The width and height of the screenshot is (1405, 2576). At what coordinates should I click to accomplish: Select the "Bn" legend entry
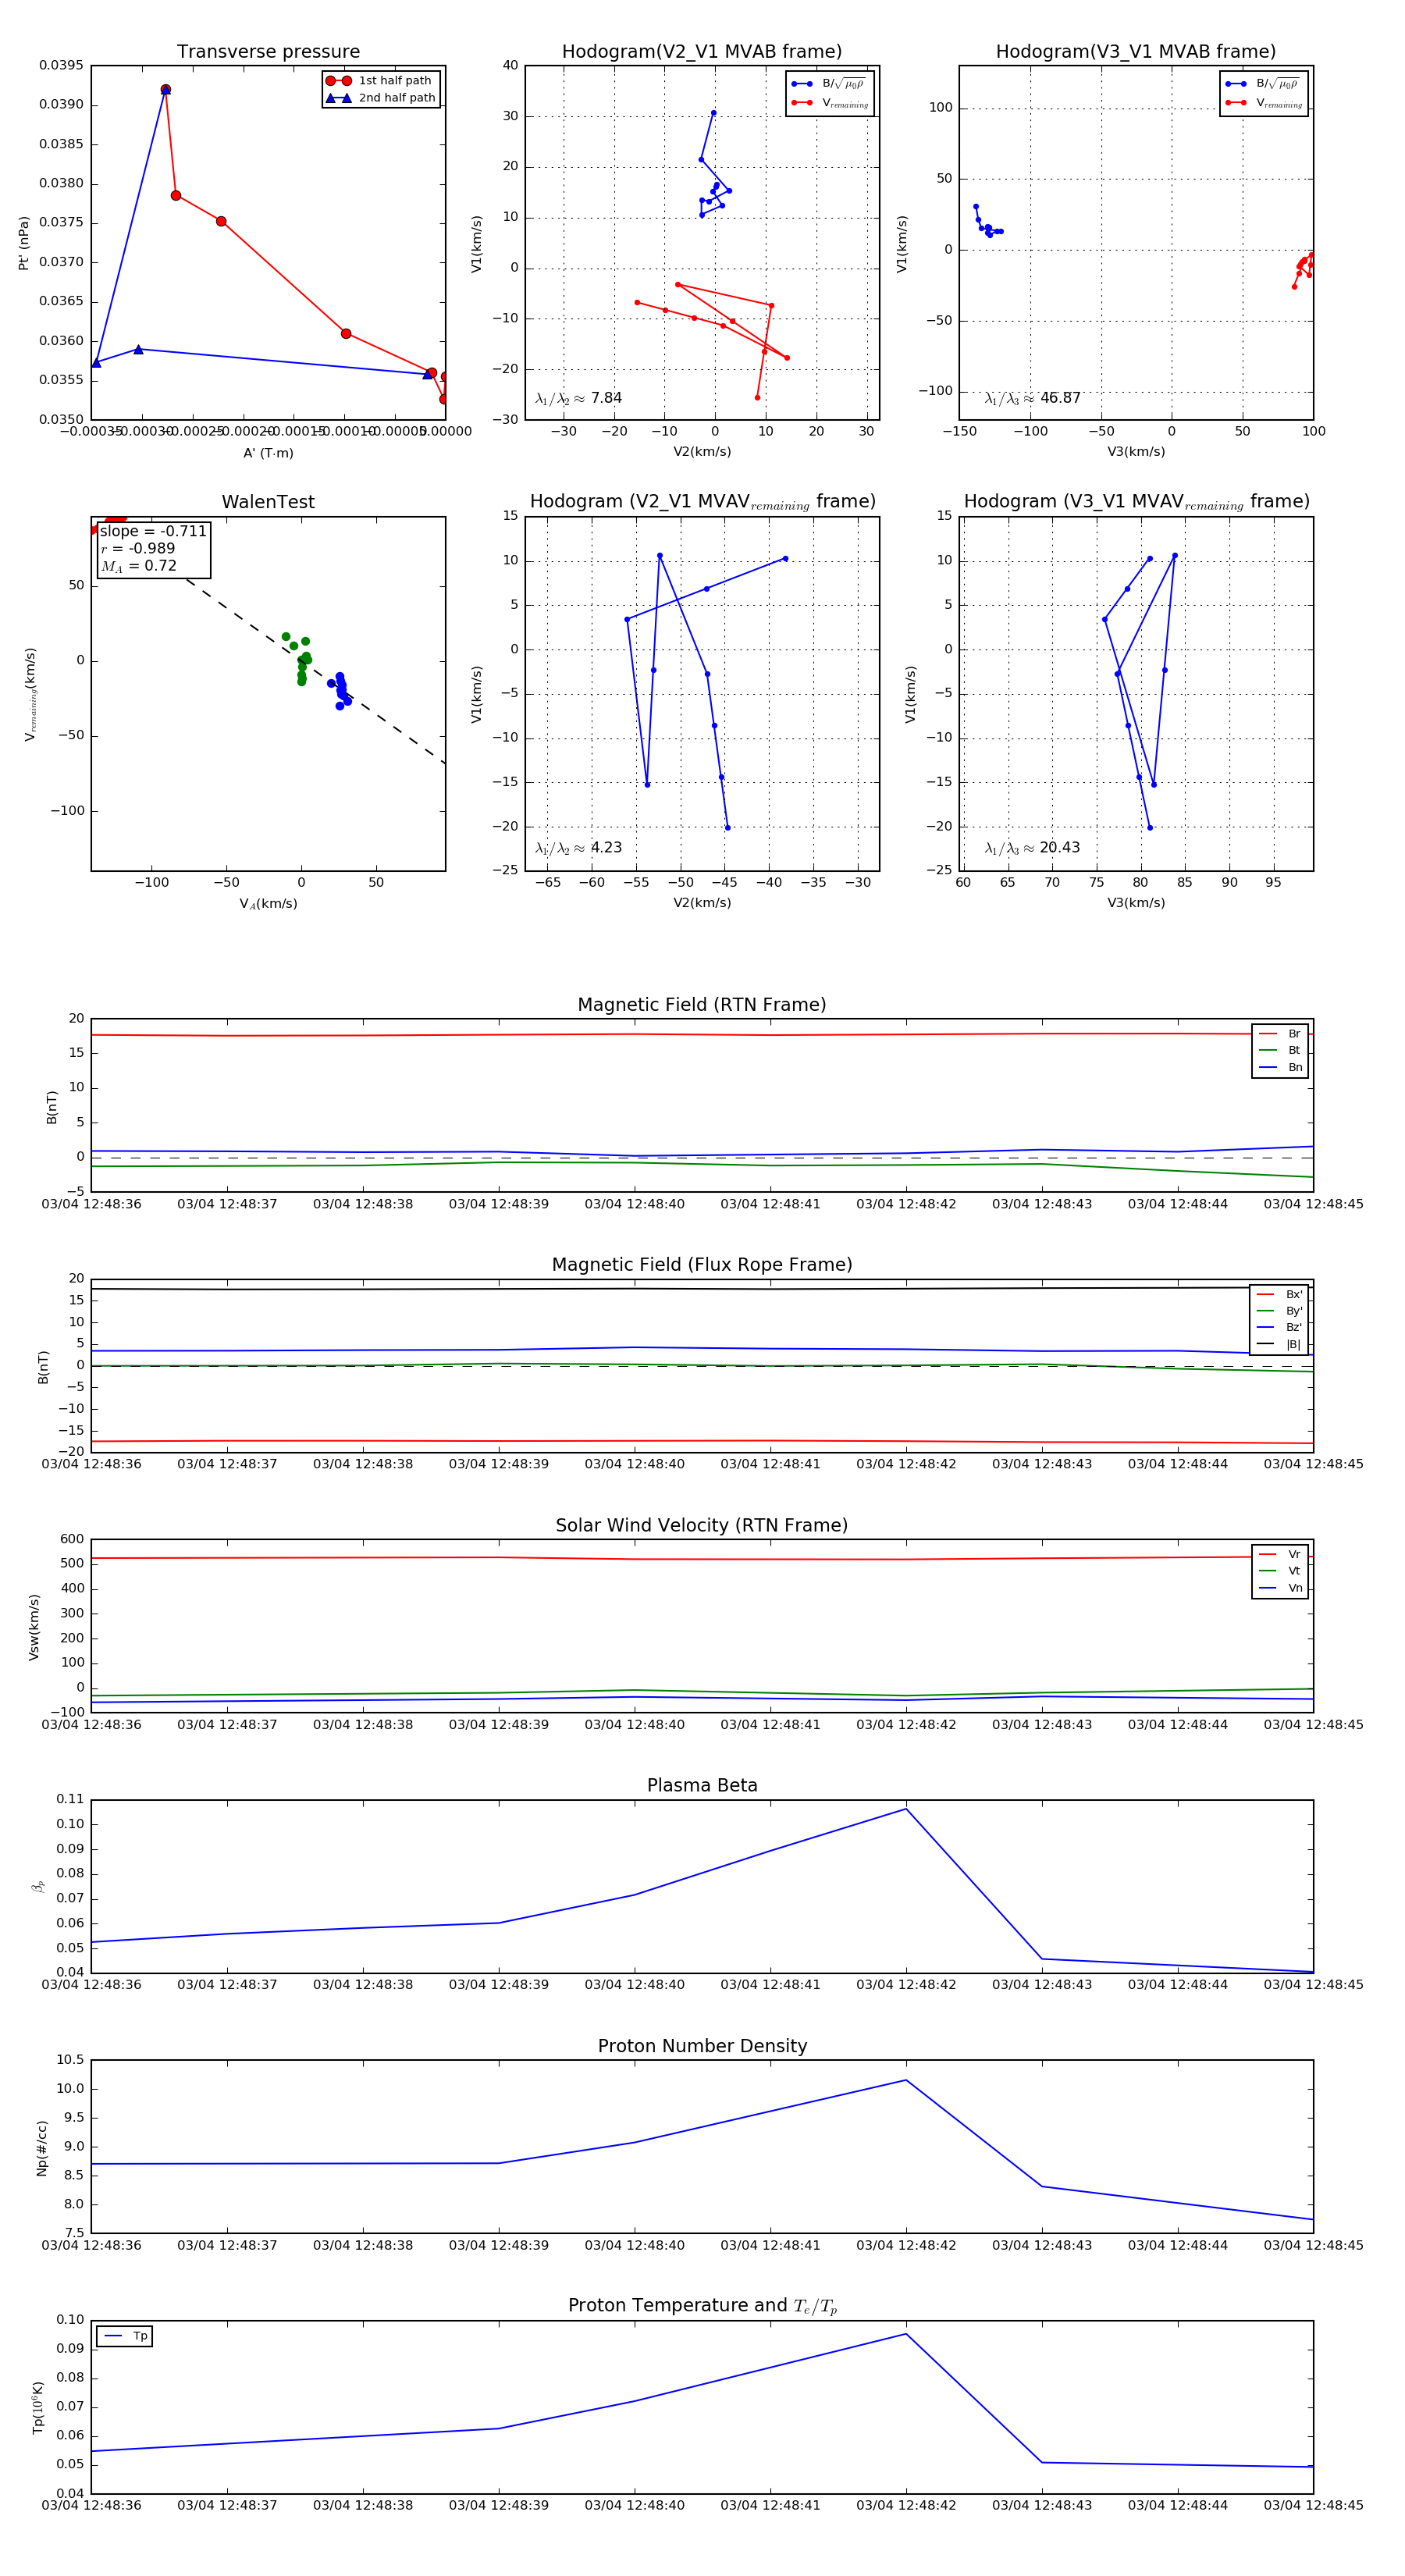pos(1281,1068)
